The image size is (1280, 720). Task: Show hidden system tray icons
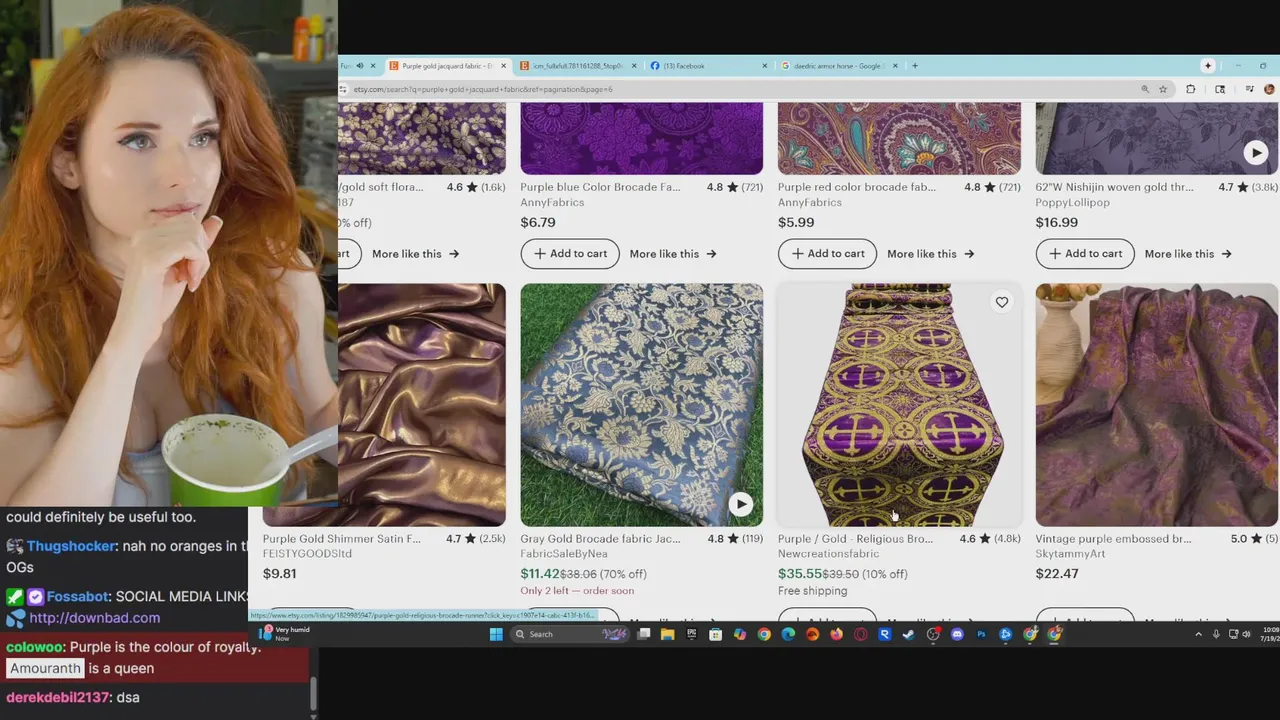pyautogui.click(x=1198, y=634)
